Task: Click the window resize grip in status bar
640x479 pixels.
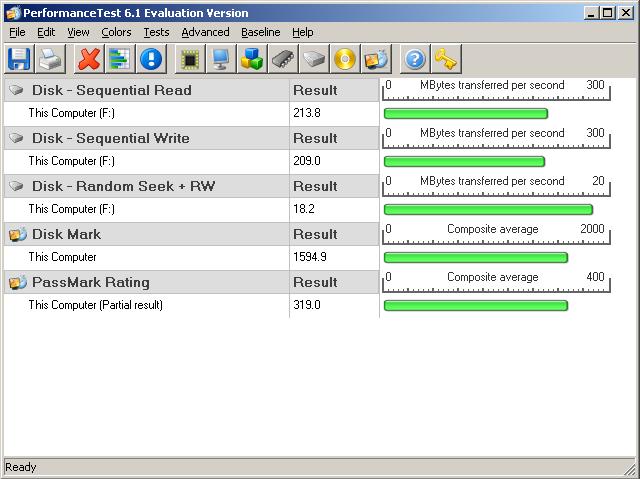Action: (631, 470)
